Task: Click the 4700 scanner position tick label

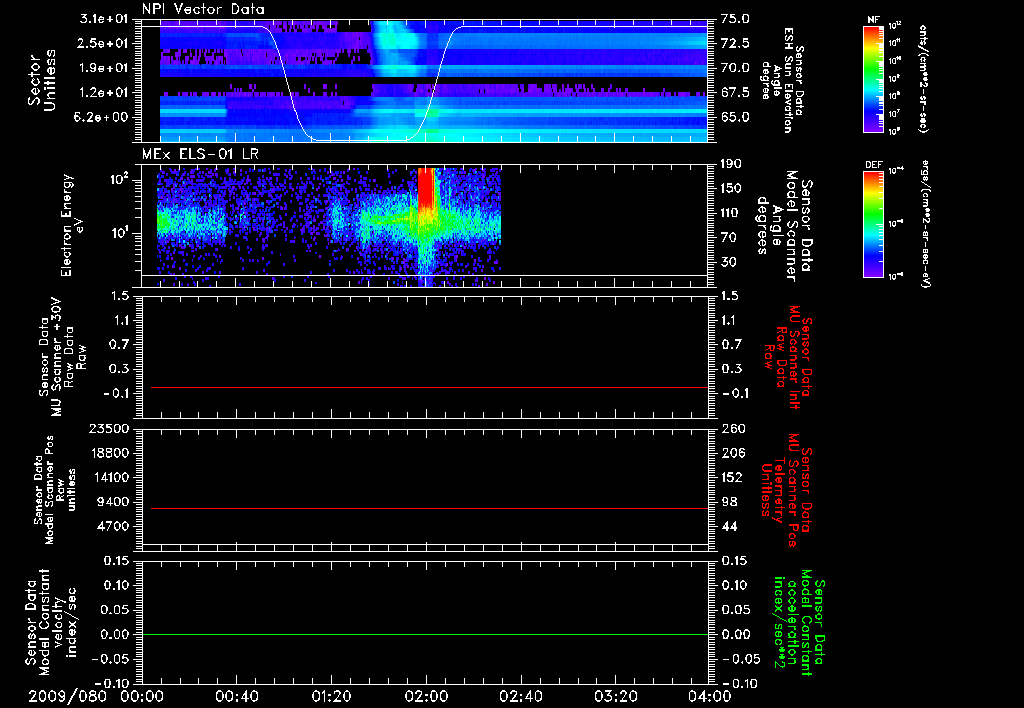Action: (113, 526)
